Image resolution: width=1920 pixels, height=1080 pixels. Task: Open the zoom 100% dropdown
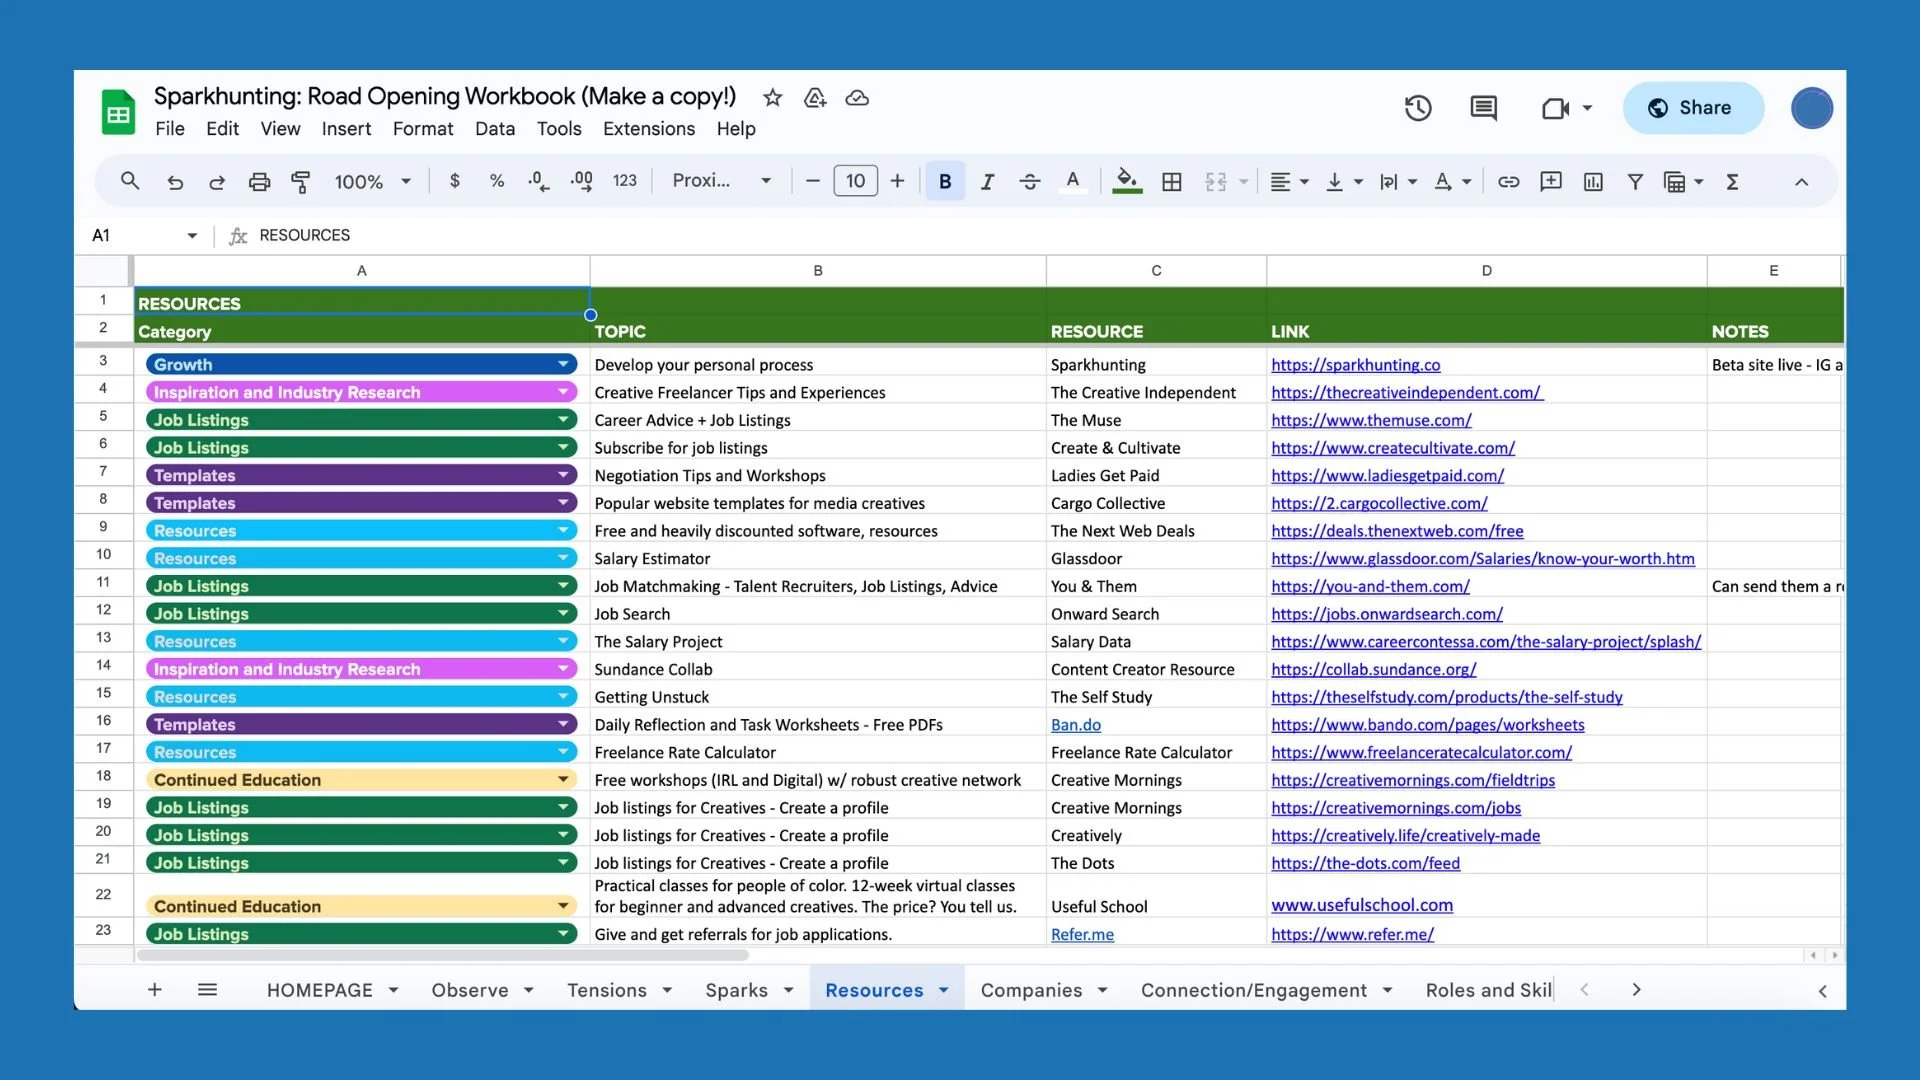(x=372, y=181)
